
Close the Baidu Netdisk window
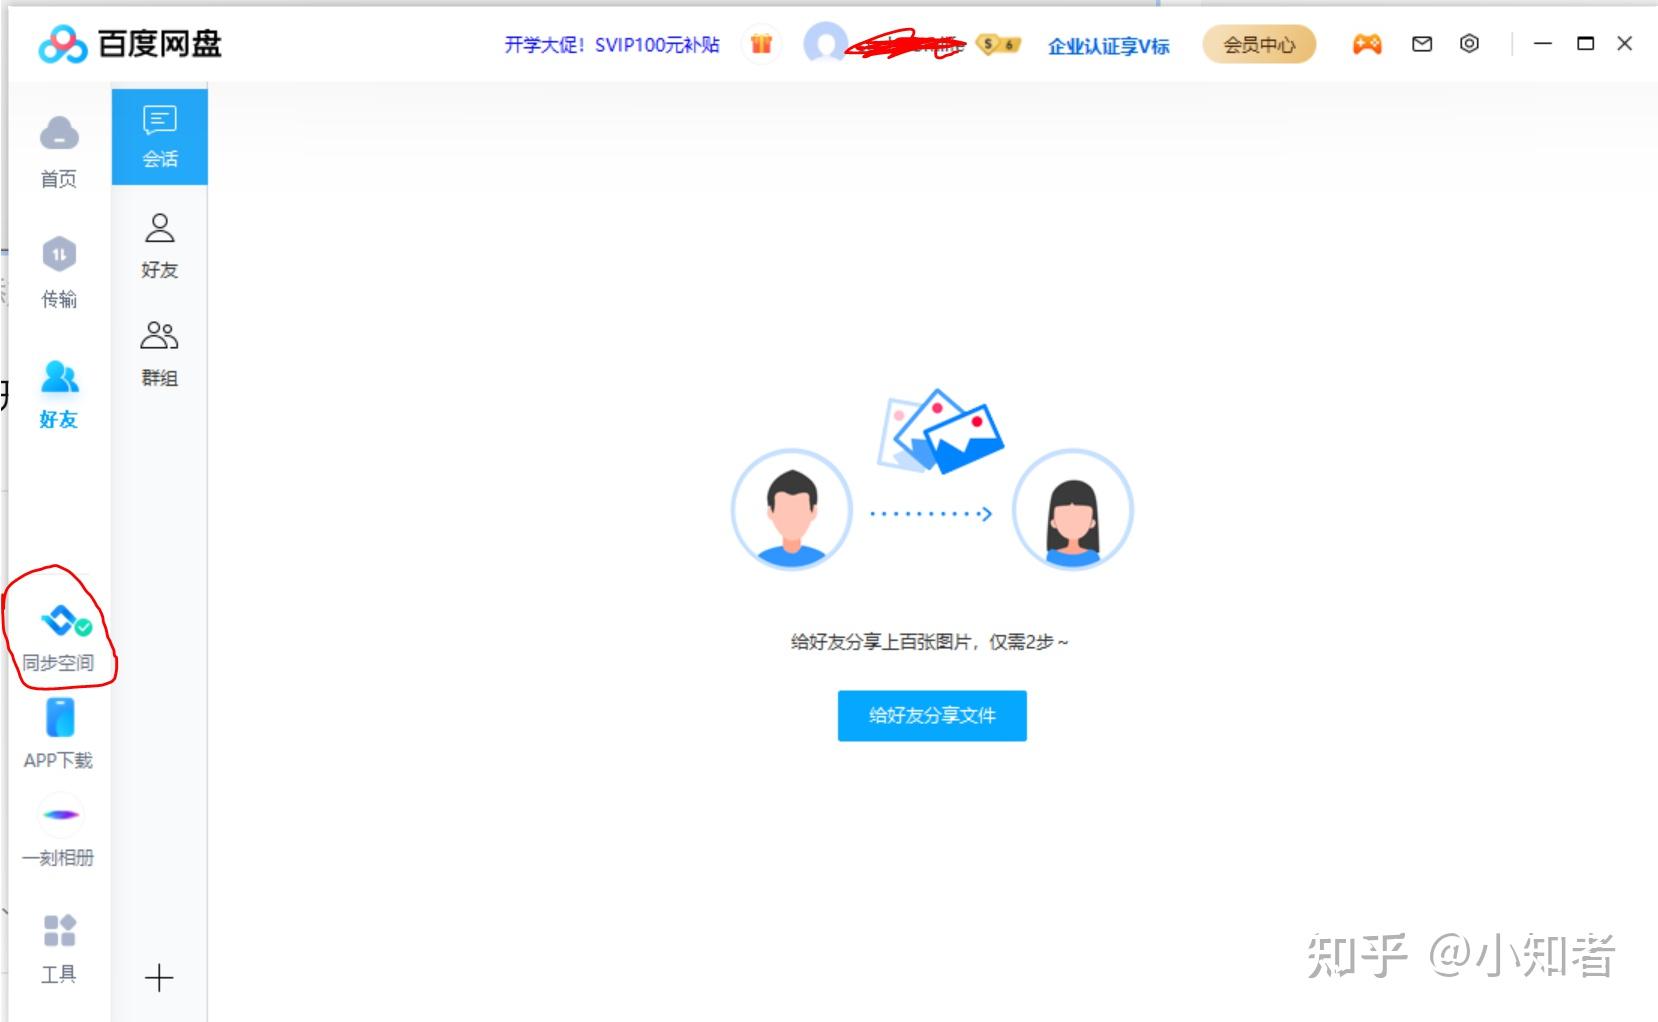1625,43
